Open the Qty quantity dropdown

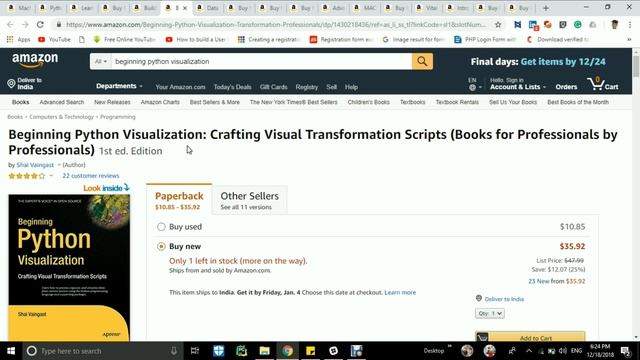(x=489, y=313)
